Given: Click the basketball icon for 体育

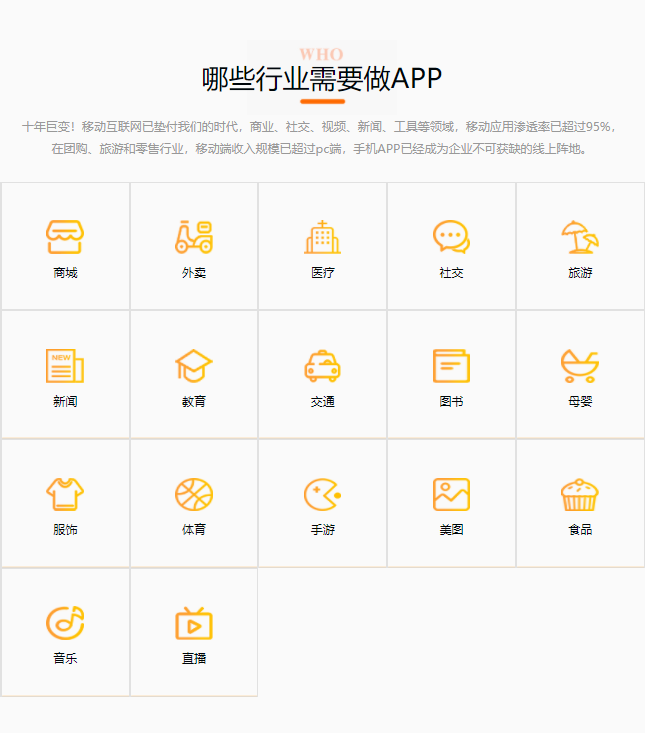Looking at the screenshot, I should point(194,494).
